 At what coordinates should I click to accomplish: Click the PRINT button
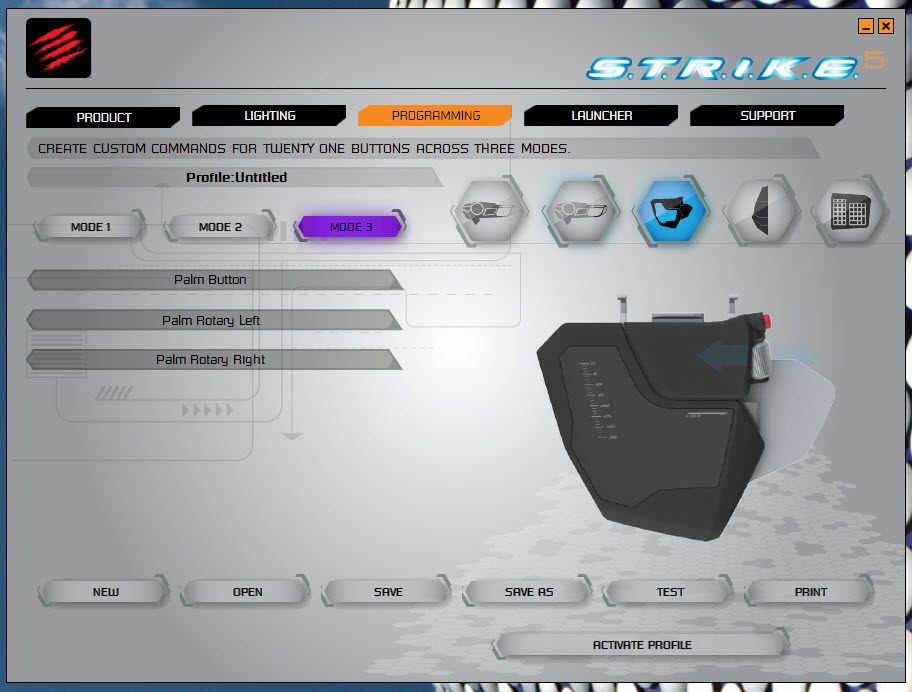click(x=811, y=592)
